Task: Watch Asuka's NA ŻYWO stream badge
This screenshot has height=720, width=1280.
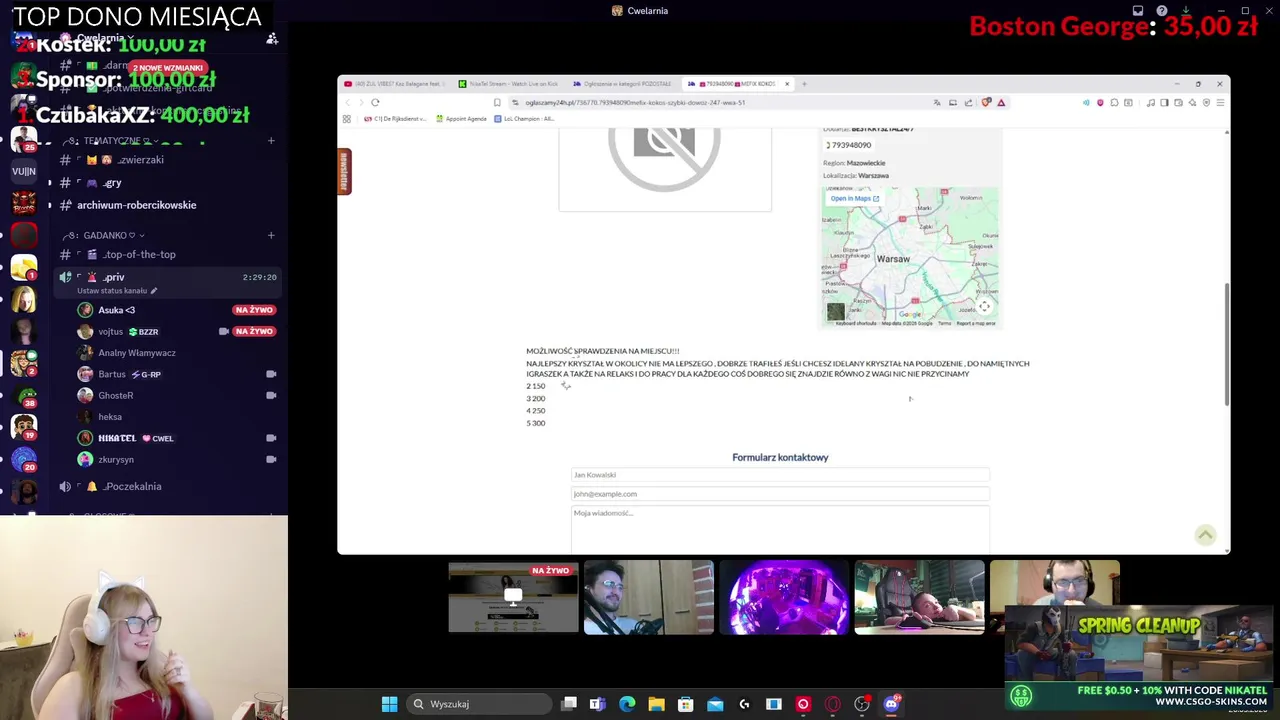Action: 253,310
